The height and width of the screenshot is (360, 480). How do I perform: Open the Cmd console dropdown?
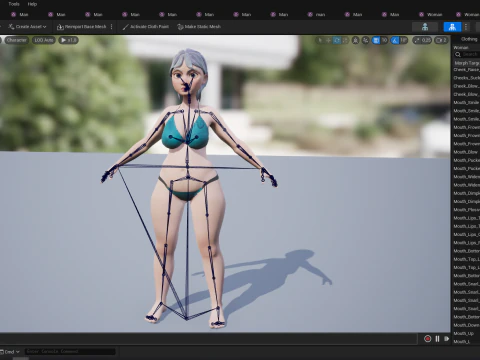pos(10,351)
